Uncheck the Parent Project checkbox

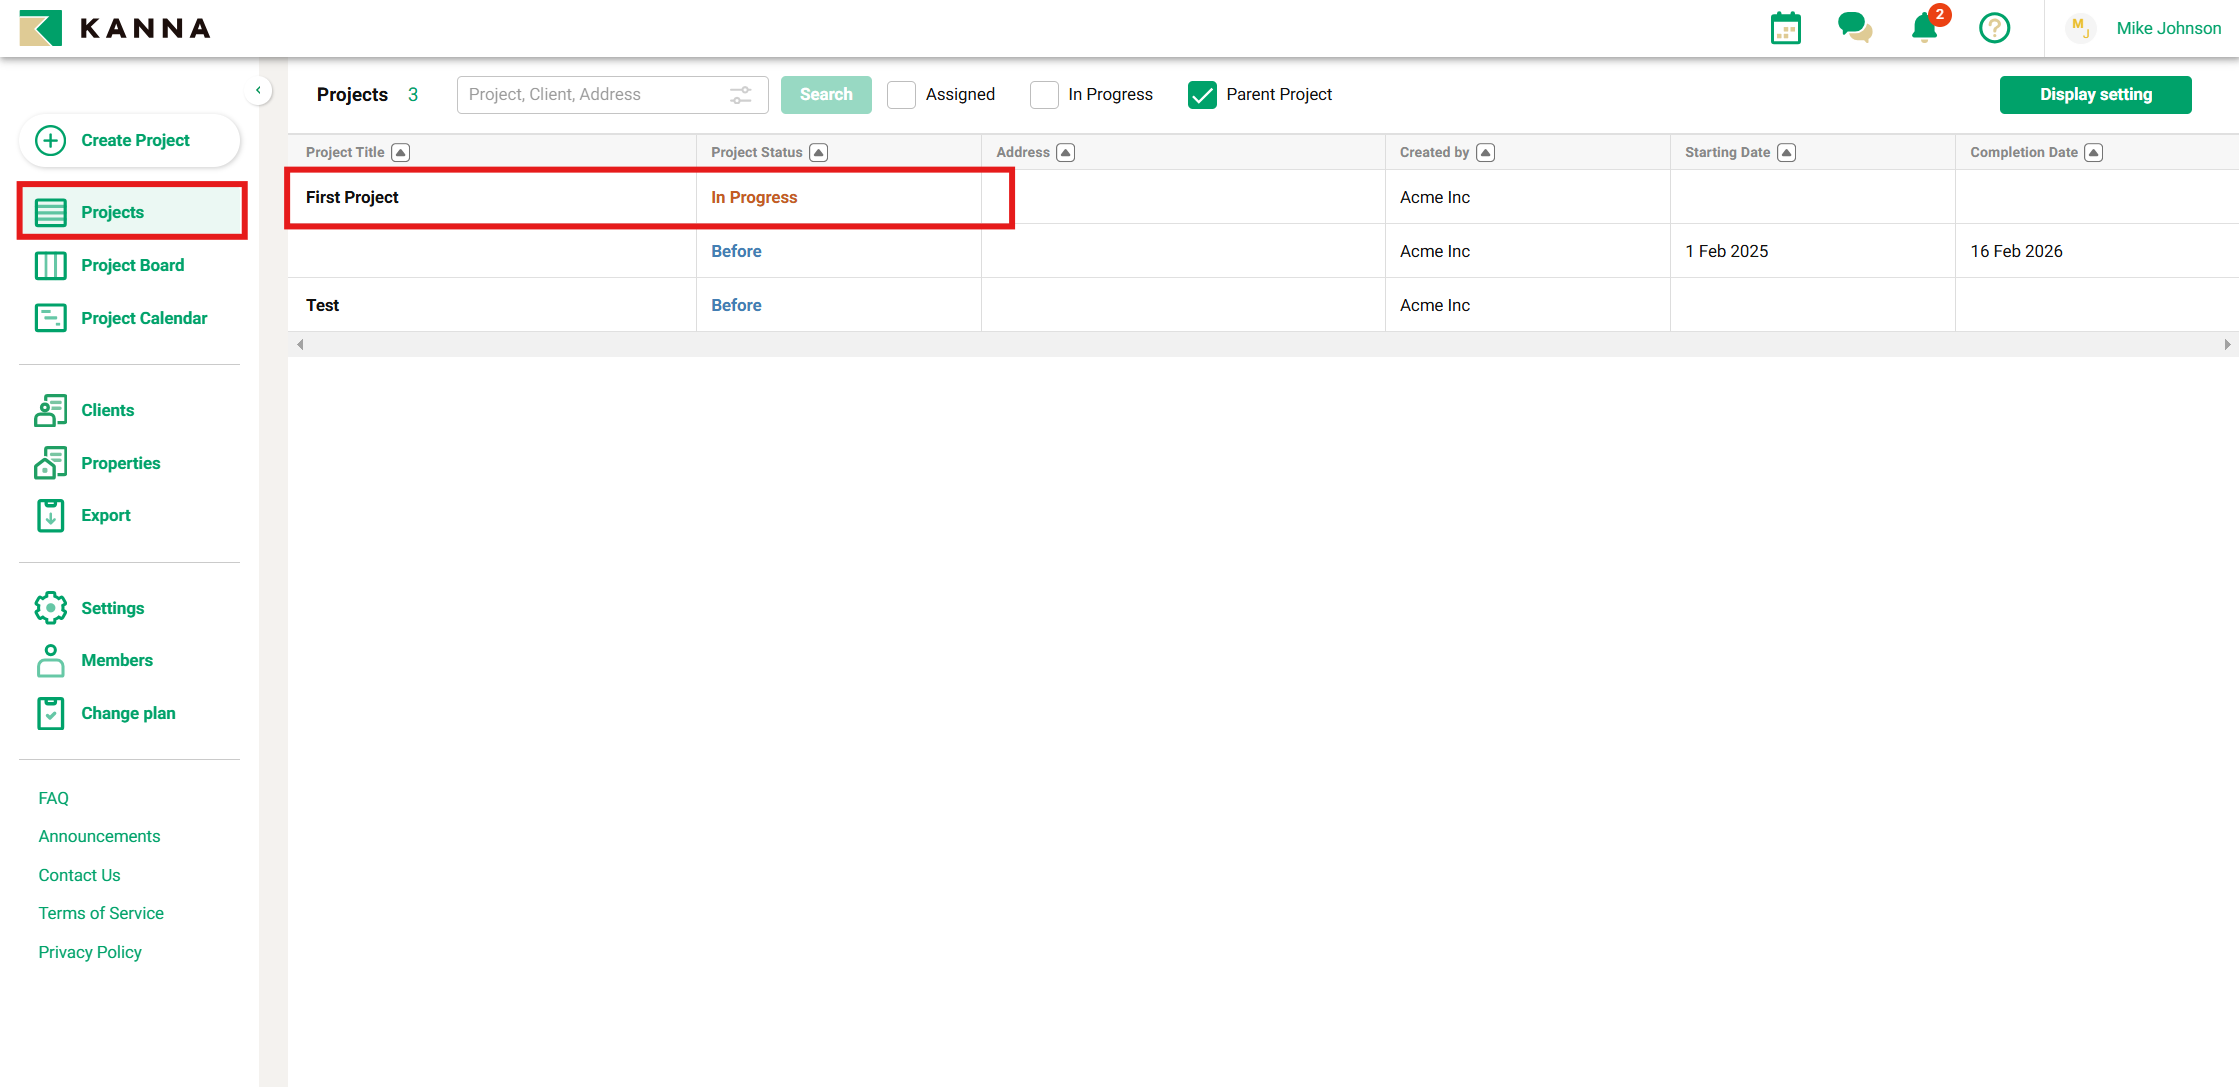[1202, 95]
